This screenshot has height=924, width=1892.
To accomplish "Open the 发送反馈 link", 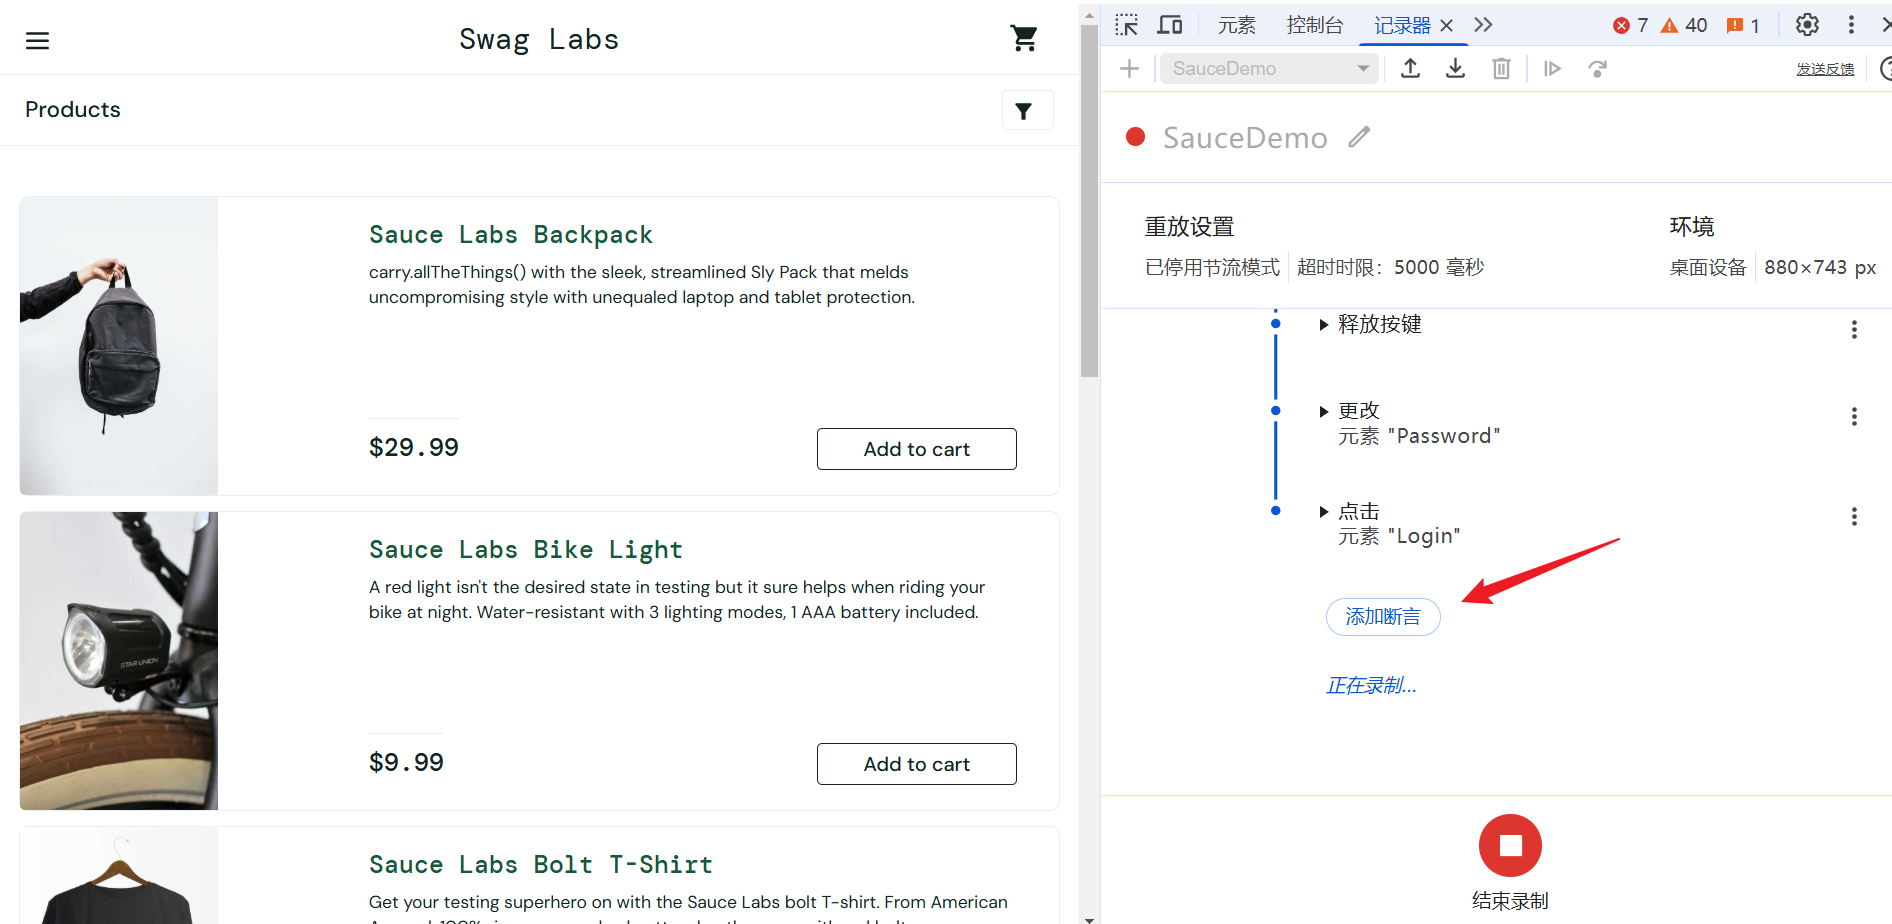I will (x=1825, y=69).
